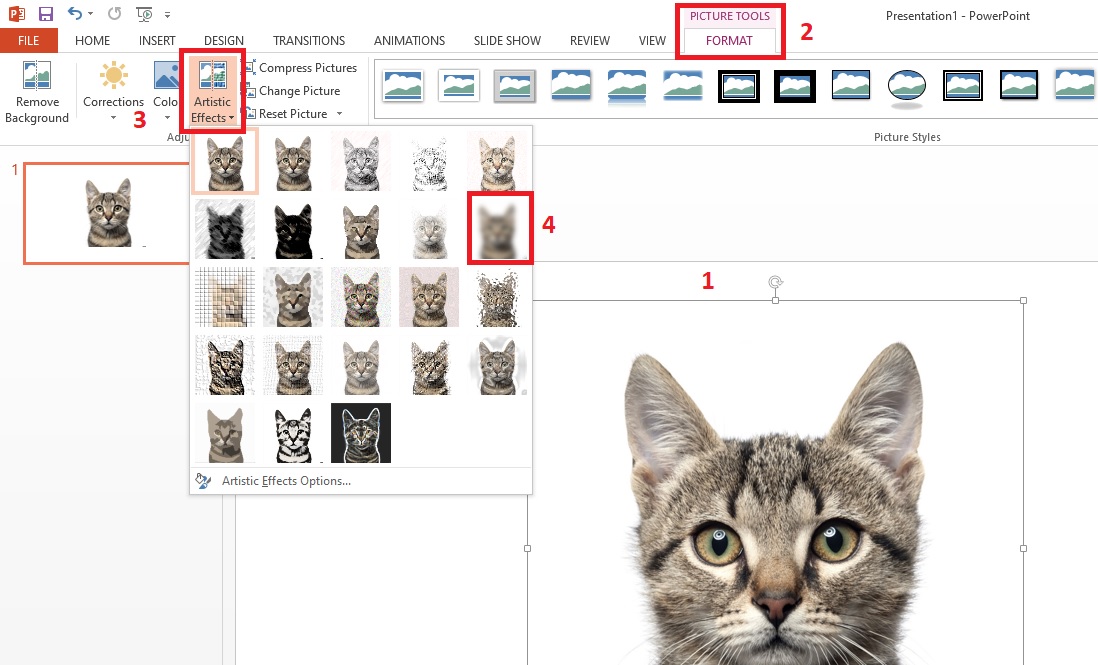
Task: Toggle the None artistic effect
Action: [224, 160]
